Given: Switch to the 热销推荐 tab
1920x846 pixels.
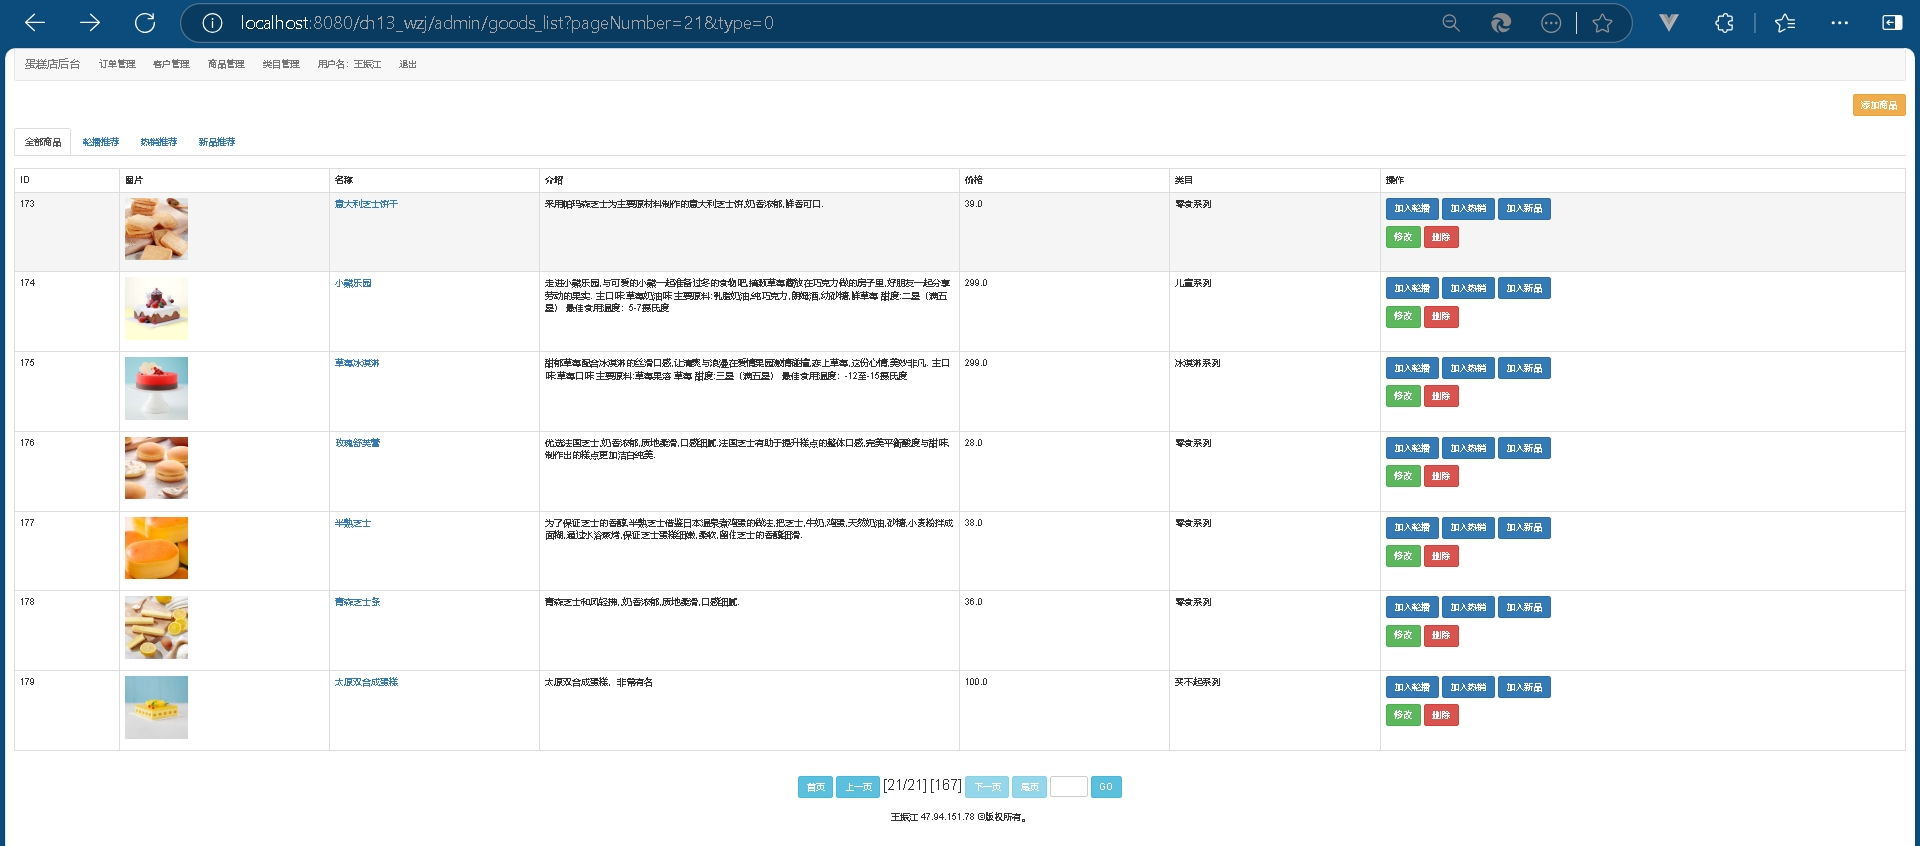Looking at the screenshot, I should pyautogui.click(x=158, y=142).
